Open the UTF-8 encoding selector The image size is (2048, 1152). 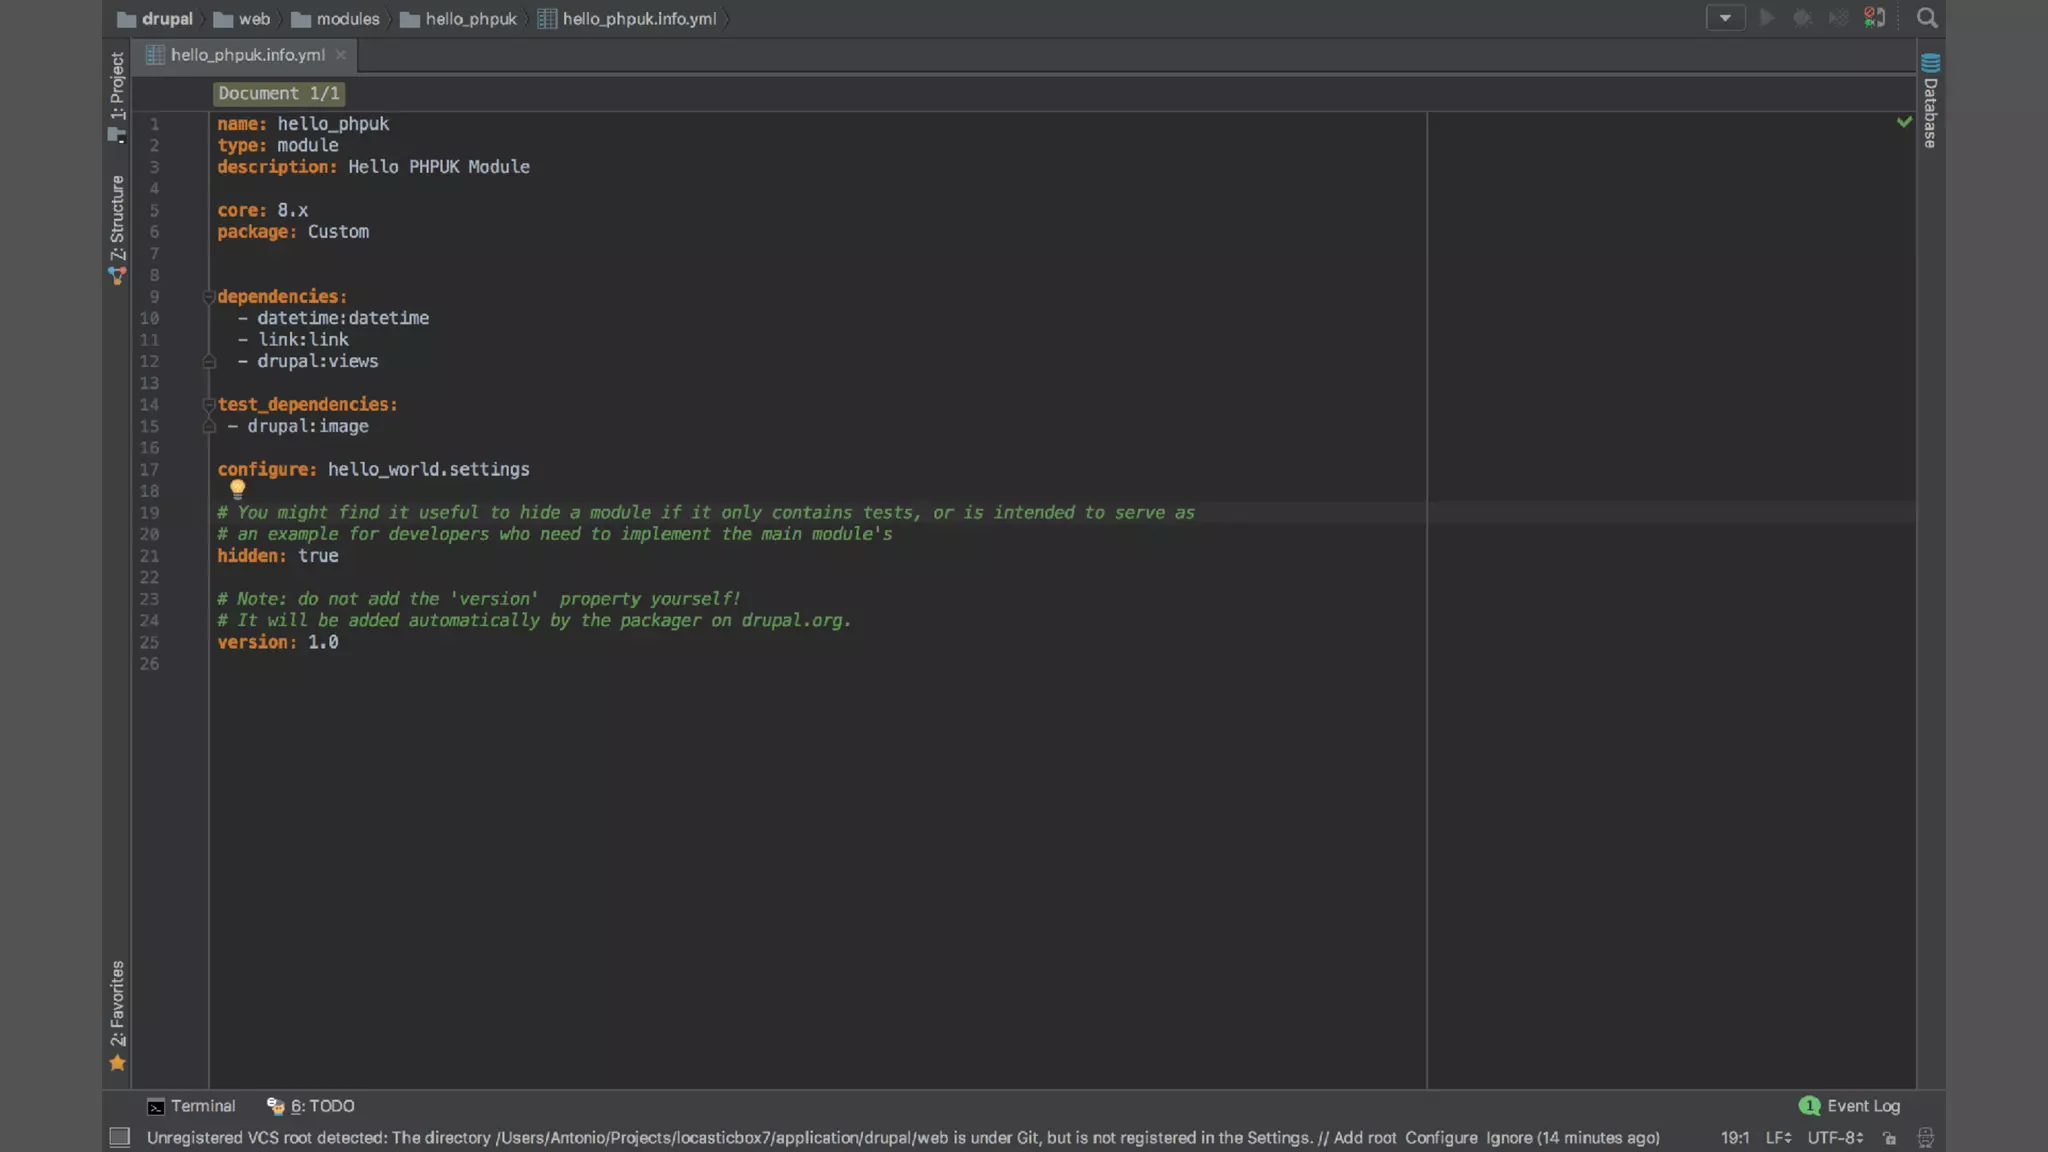[x=1834, y=1138]
